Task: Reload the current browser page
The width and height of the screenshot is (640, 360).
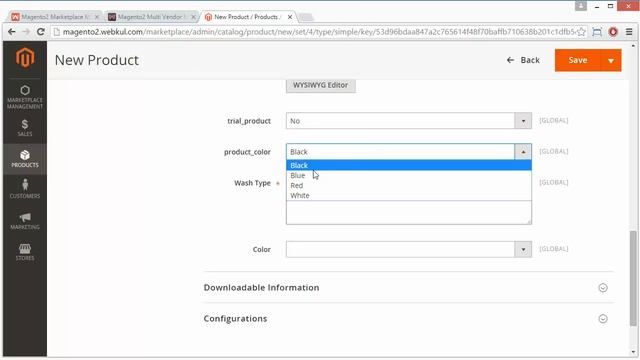Action: point(40,32)
